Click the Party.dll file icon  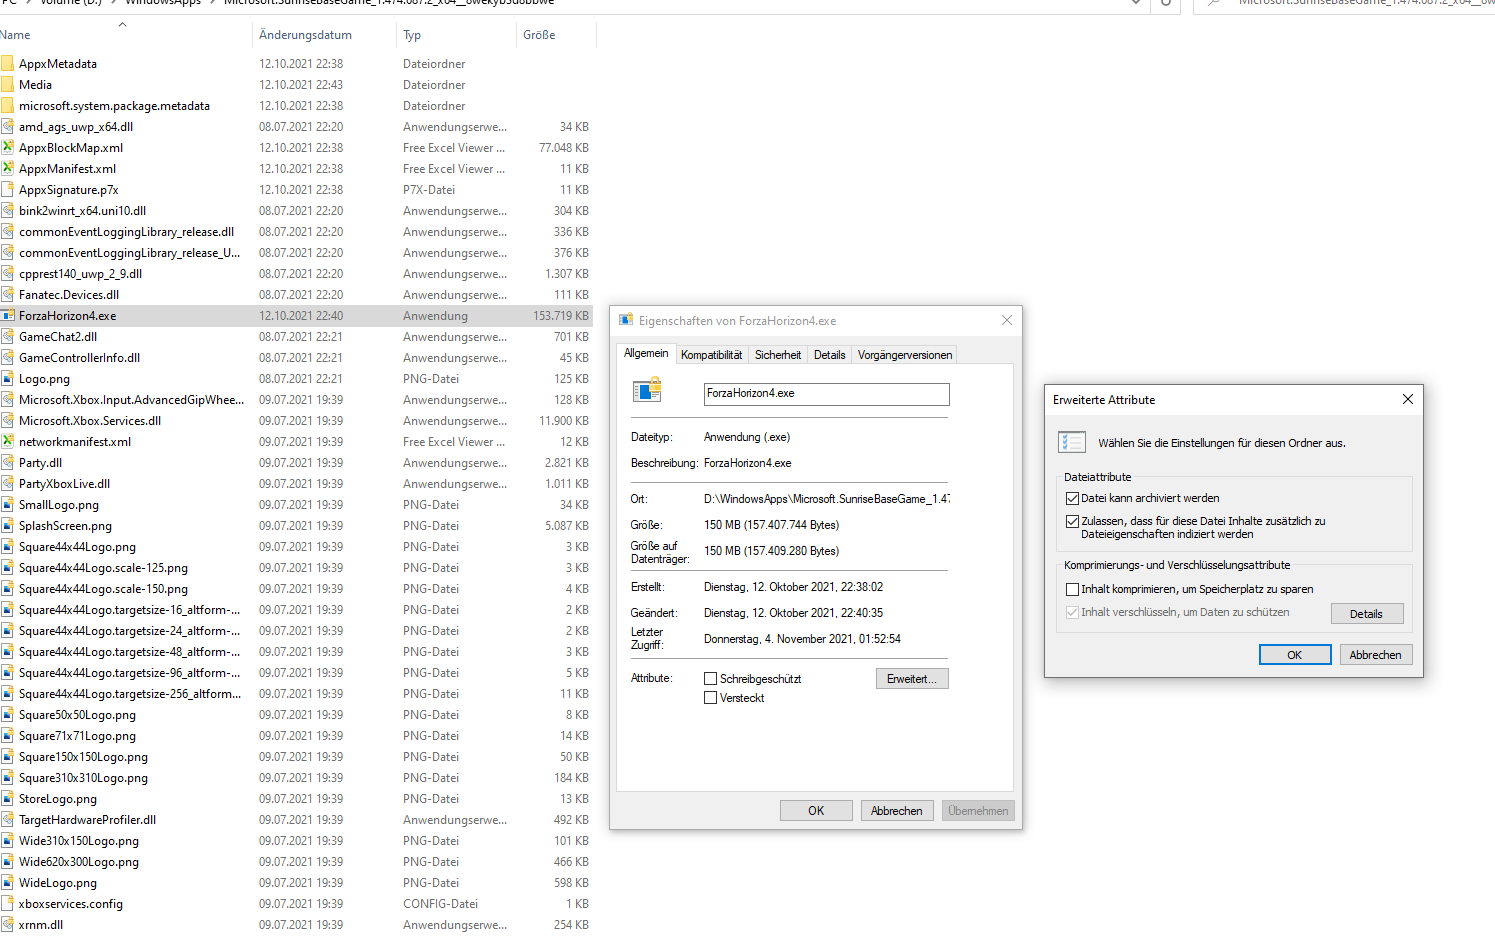[x=8, y=463]
